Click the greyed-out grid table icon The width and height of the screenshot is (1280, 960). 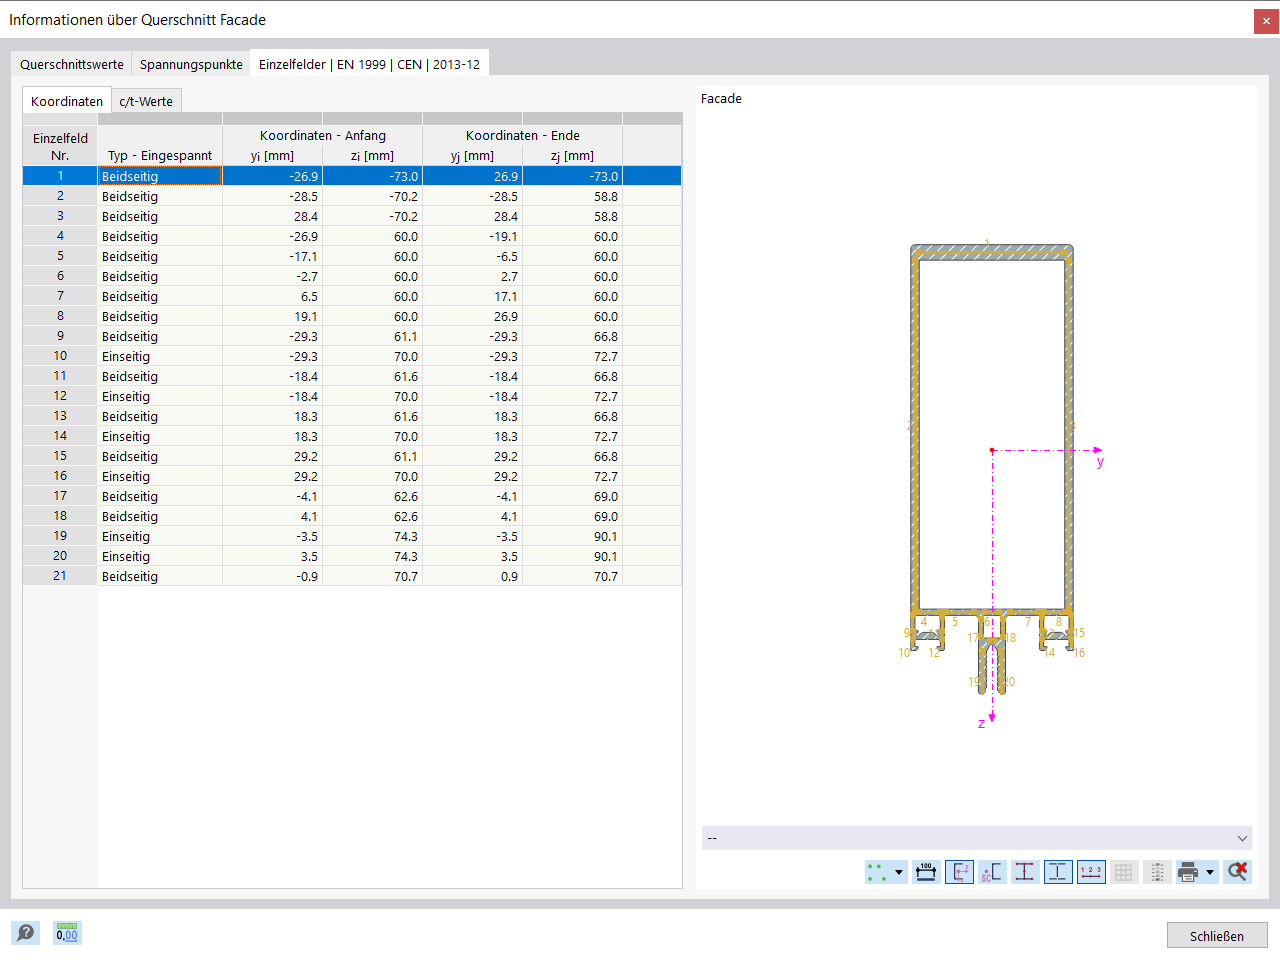pos(1124,872)
